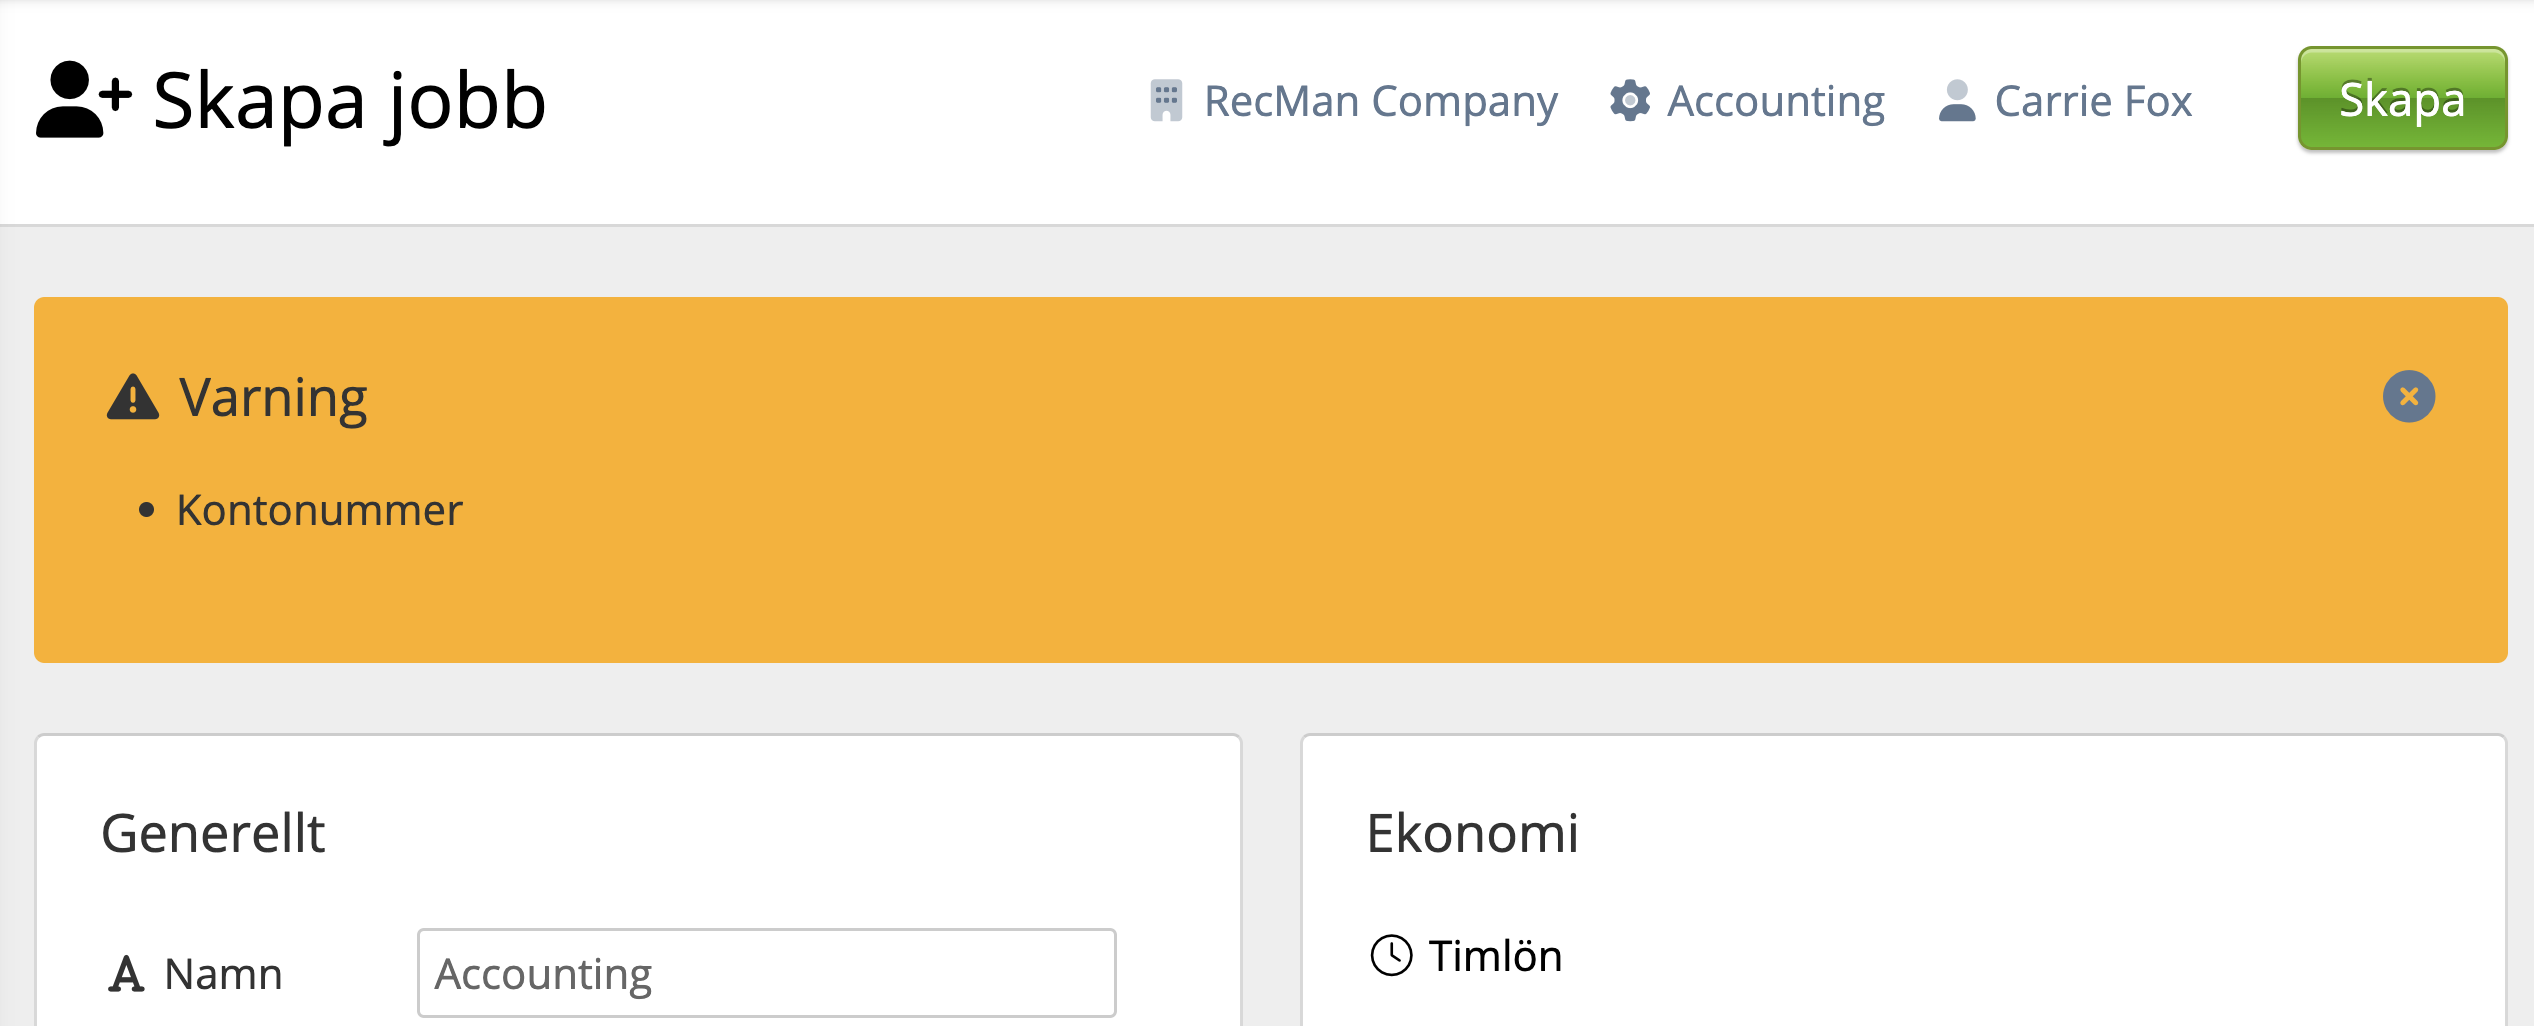Screen dimensions: 2534x1026
Task: Click the warning triangle icon in the alert
Action: (133, 397)
